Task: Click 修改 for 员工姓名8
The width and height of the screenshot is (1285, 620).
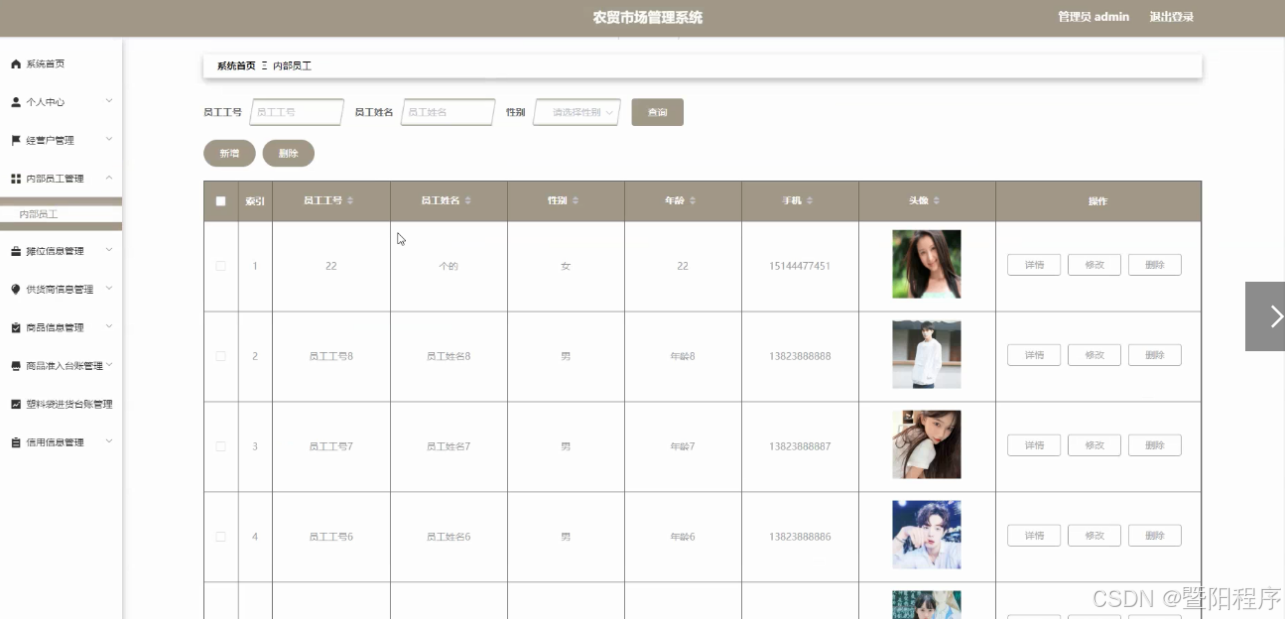Action: (1094, 355)
